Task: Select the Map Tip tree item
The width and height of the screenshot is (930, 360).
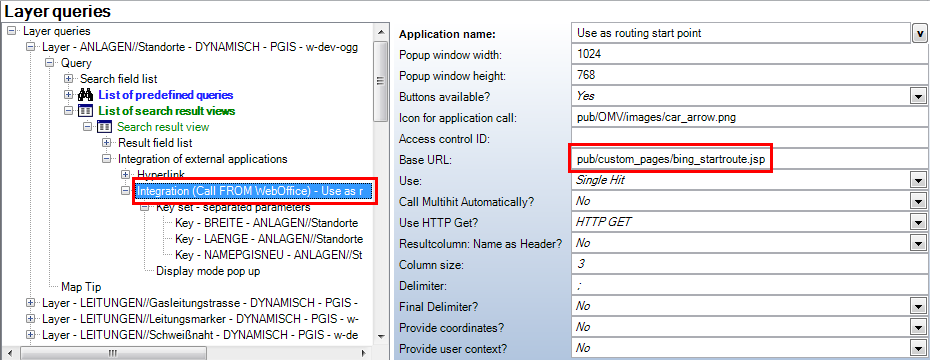Action: coord(81,287)
